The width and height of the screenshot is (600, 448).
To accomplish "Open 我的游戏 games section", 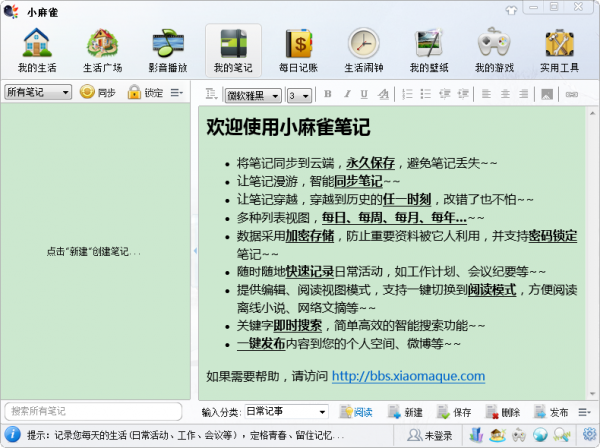I will (494, 50).
